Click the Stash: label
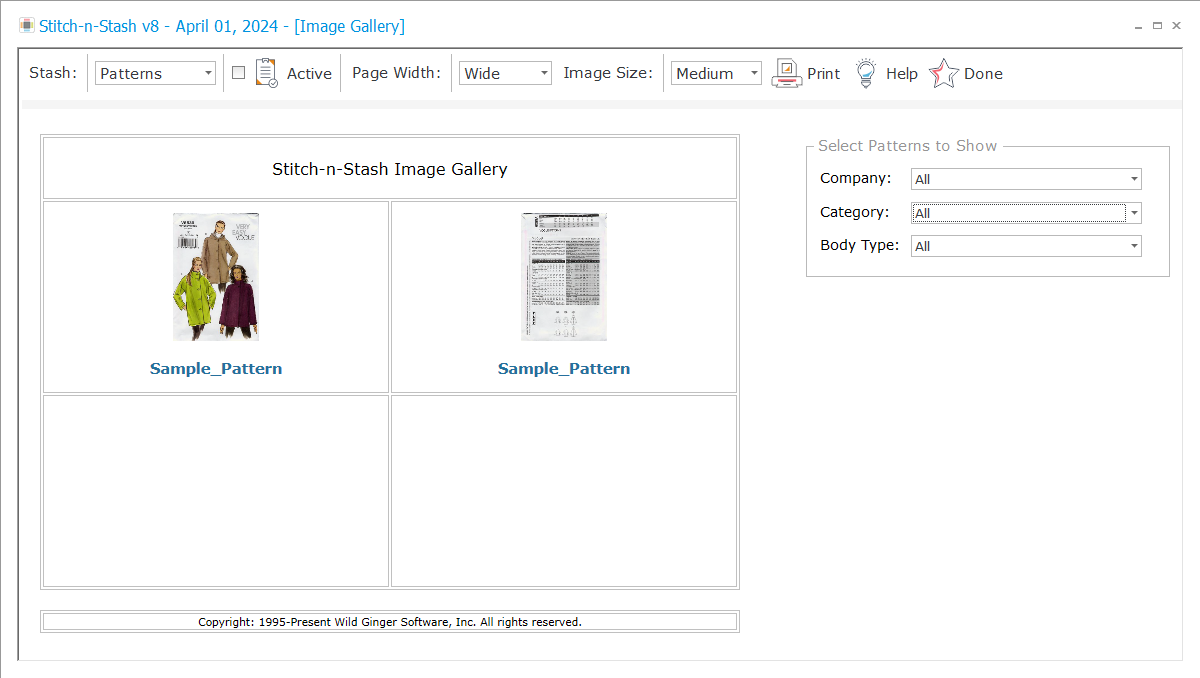 coord(53,73)
